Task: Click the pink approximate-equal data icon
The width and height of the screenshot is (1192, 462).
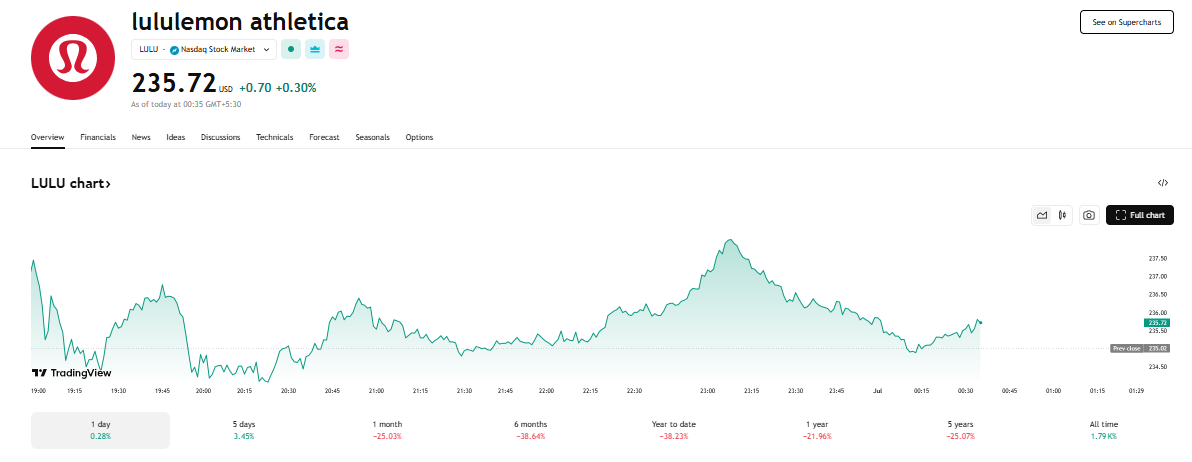Action: (339, 49)
